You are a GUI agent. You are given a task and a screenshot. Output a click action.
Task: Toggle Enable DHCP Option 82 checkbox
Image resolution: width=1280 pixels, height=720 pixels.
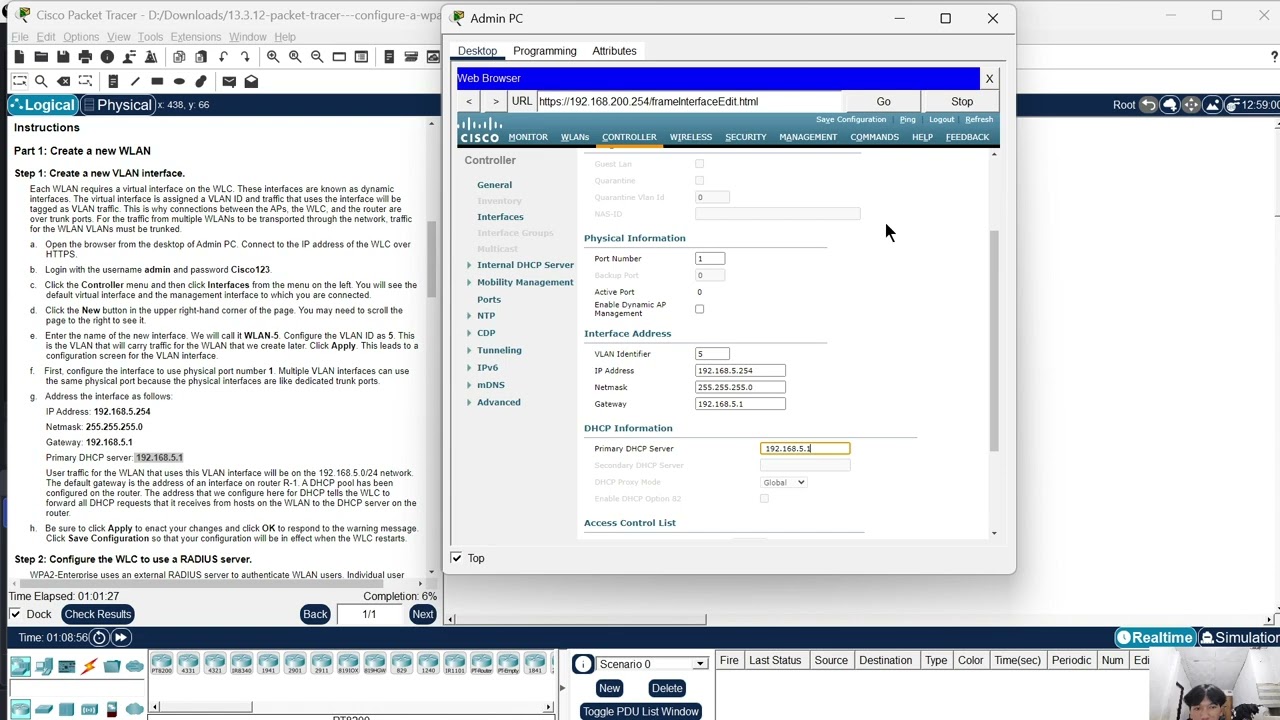[x=764, y=499]
